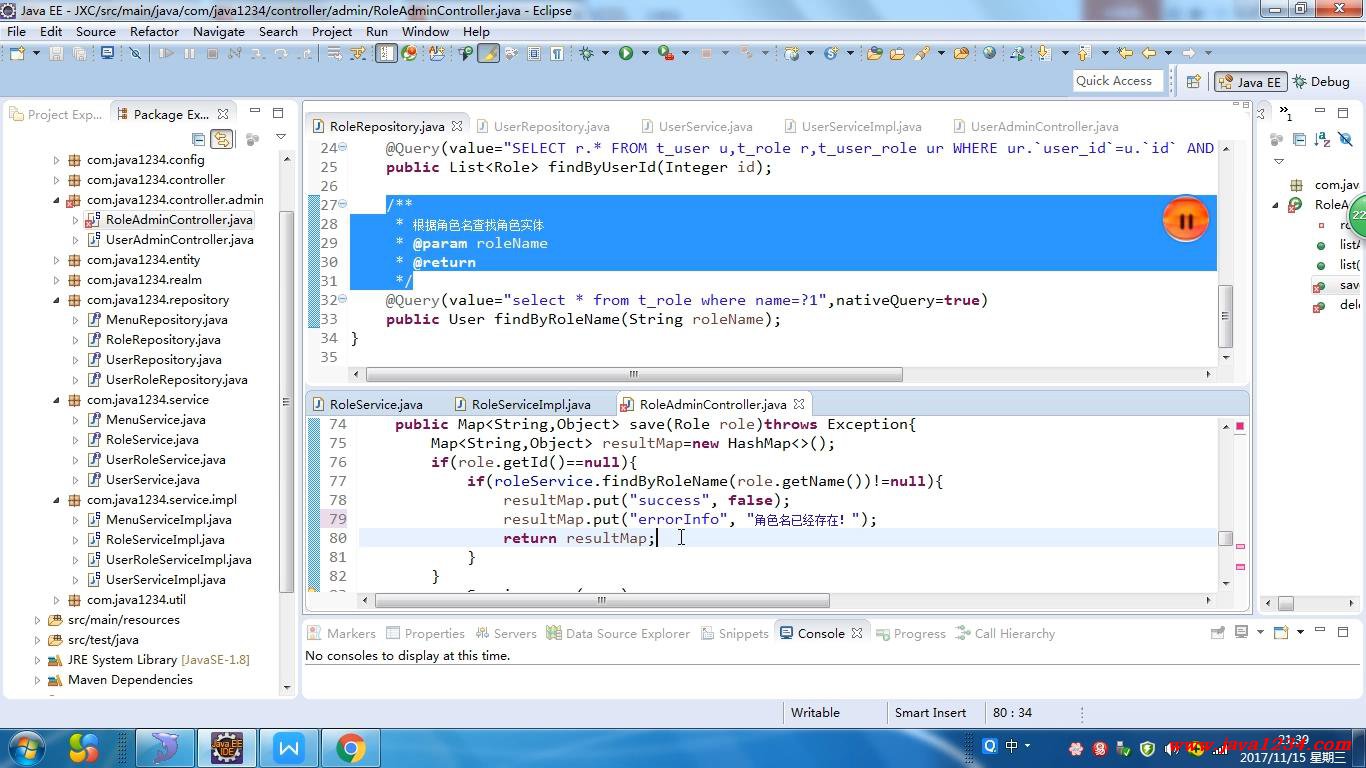Switch to RoleServiceImpl.java editor tab
Screen dimensions: 1366x768
[531, 404]
